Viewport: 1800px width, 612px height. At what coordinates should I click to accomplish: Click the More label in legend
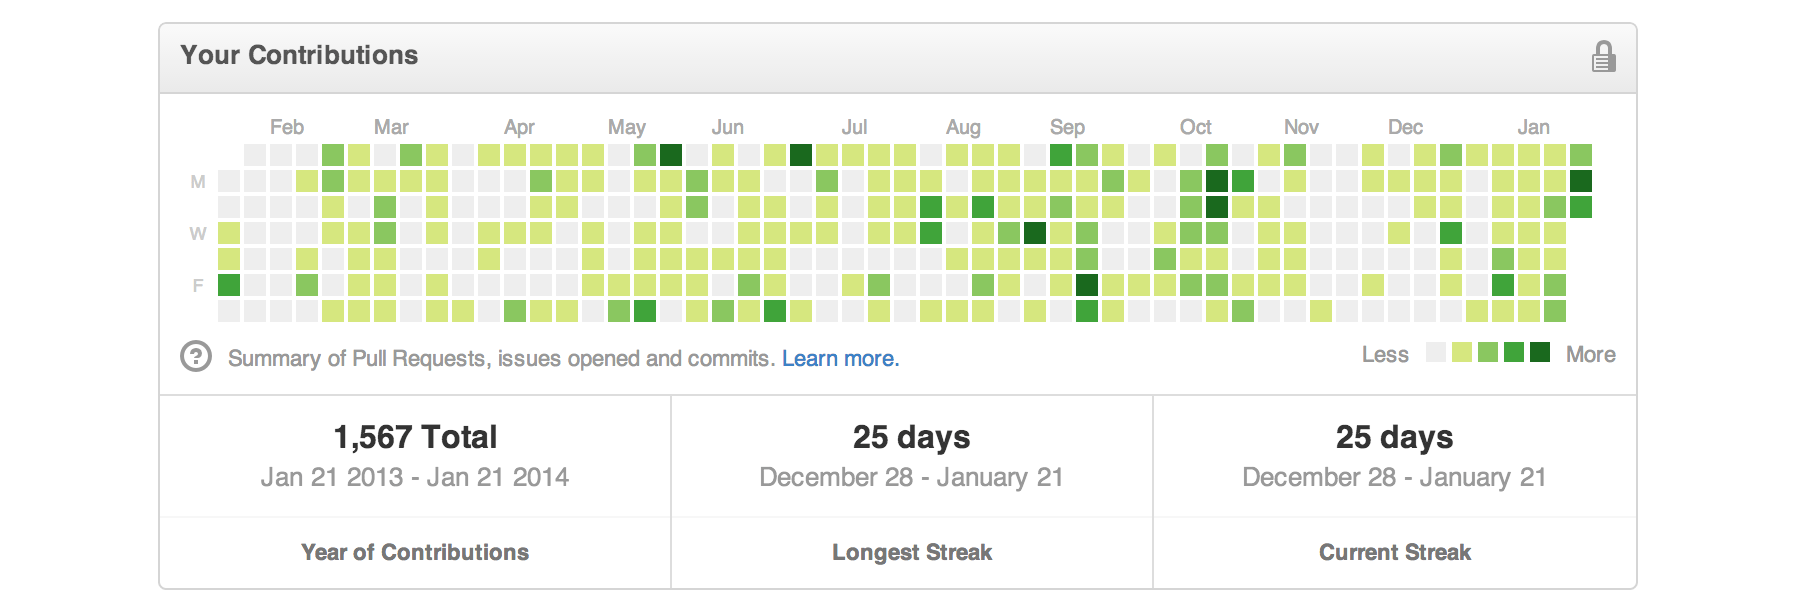(1591, 354)
